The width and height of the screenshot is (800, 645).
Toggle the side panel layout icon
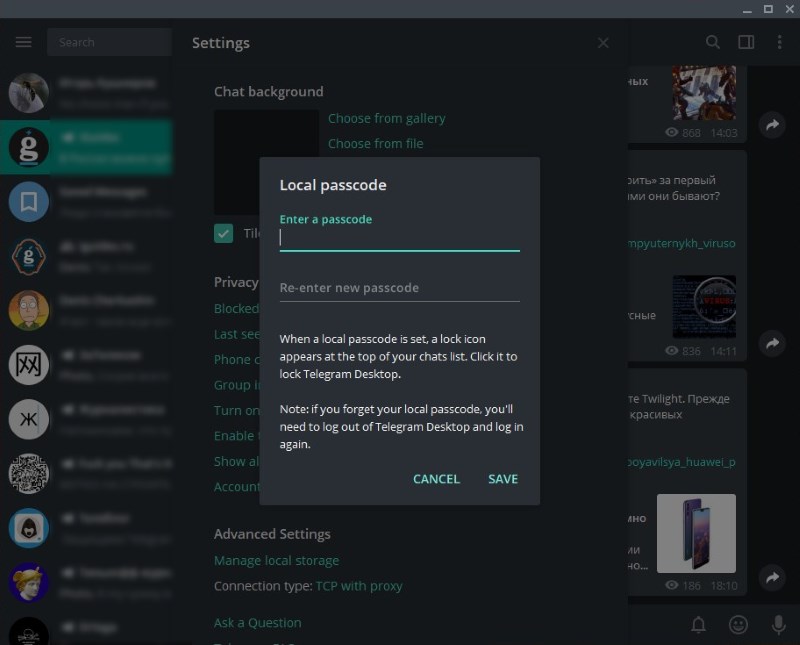click(746, 42)
